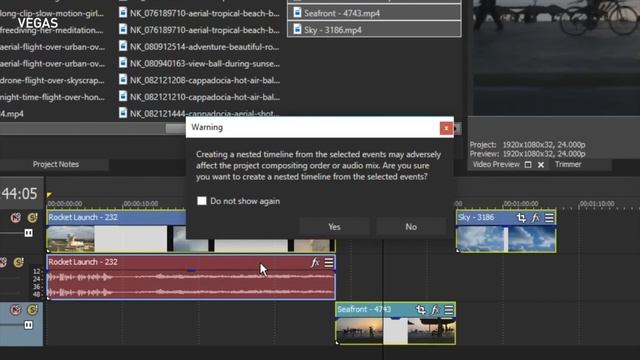Select Seafront - 4743.mp4 in media list
Screen dimensions: 640x360
(374, 13)
